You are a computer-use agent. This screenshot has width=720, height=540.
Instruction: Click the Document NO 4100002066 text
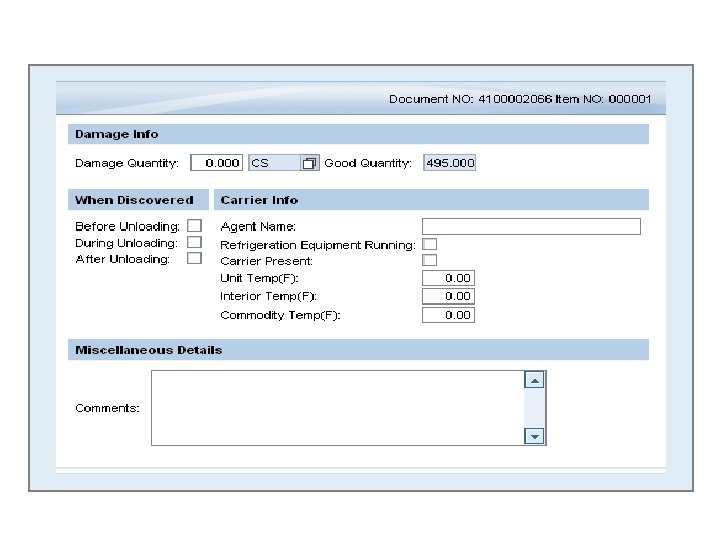click(470, 99)
